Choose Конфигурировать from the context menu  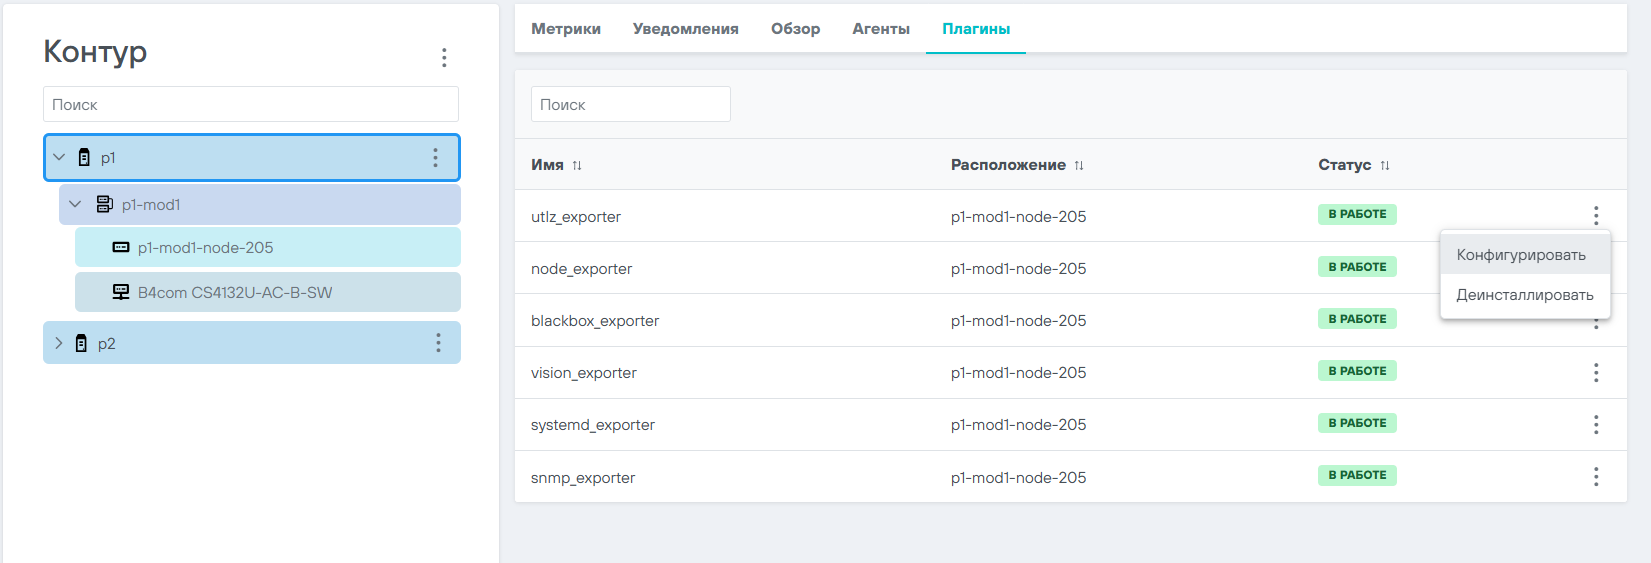tap(1521, 255)
